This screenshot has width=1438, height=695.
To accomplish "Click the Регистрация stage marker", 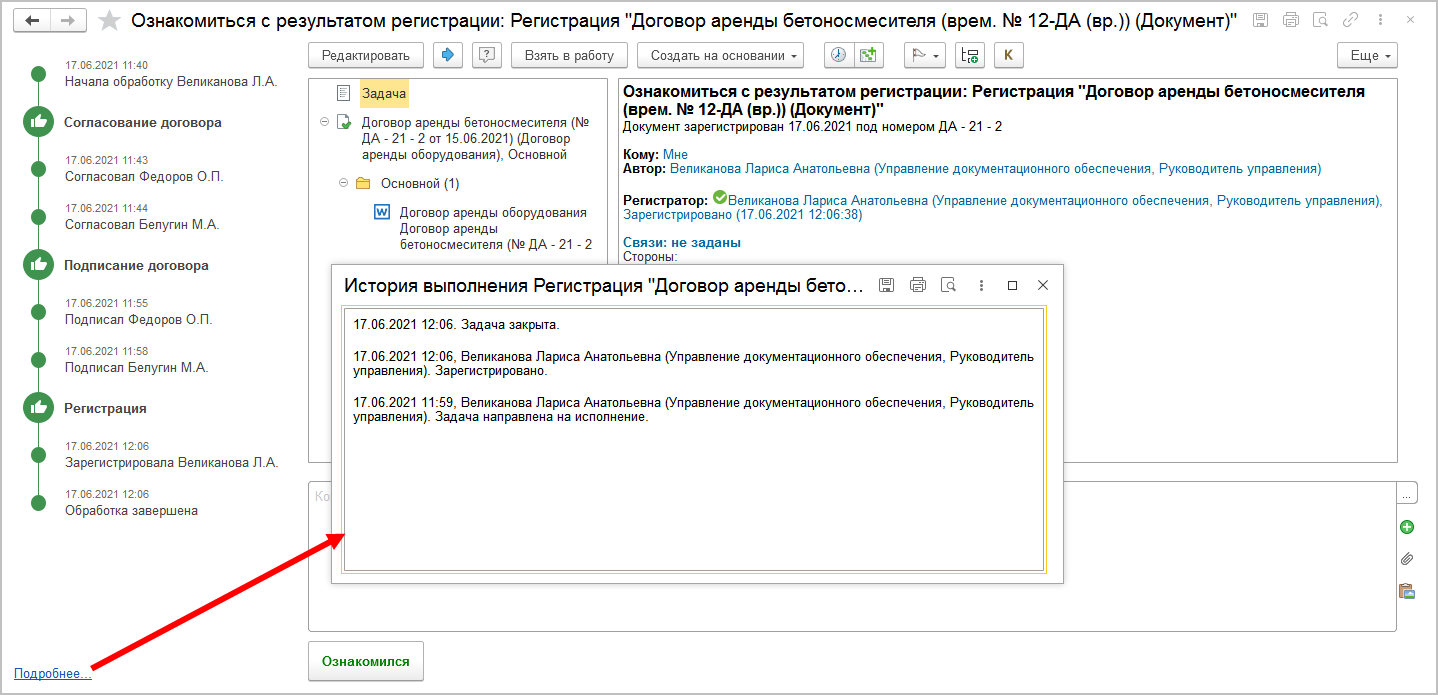I will point(38,408).
